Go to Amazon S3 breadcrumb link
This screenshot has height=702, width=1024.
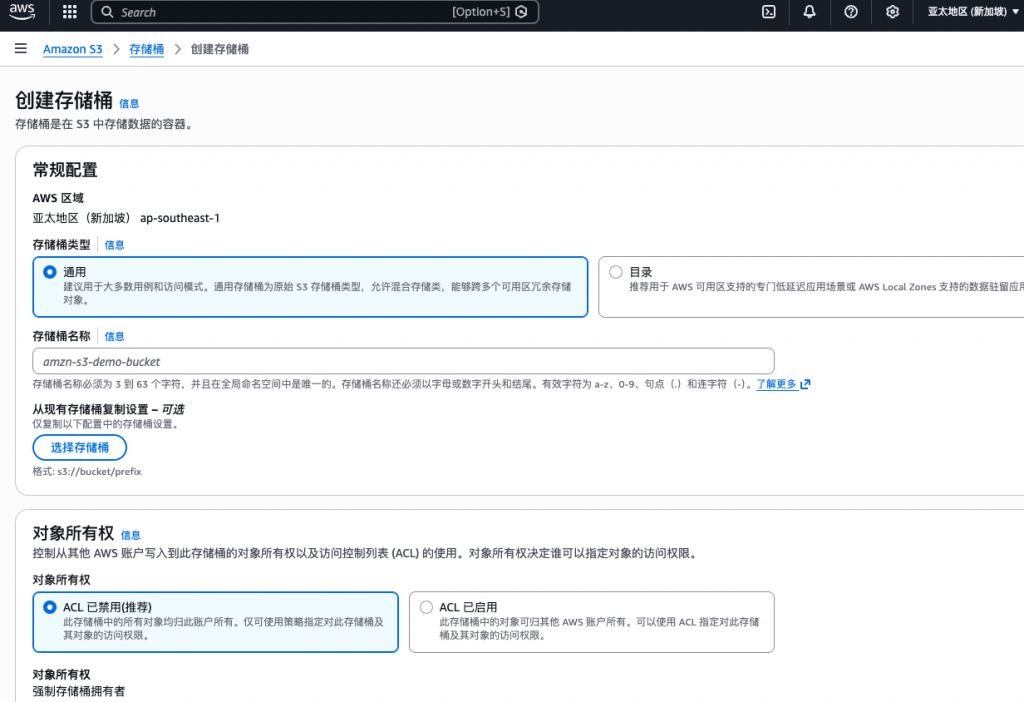pyautogui.click(x=72, y=49)
